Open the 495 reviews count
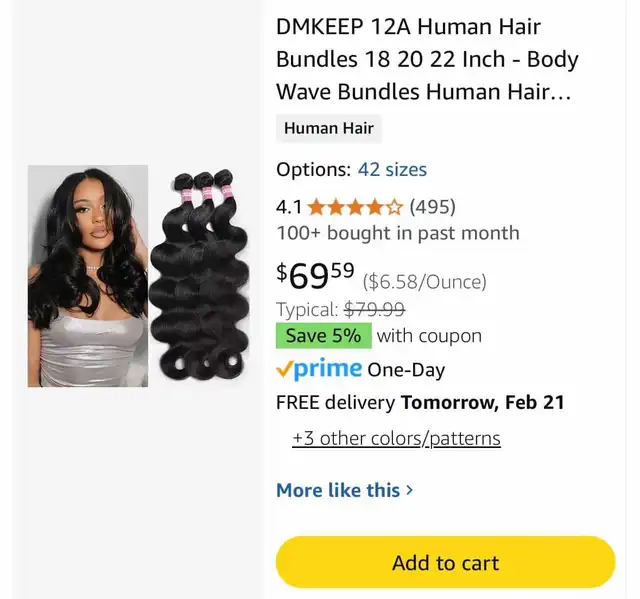 [432, 207]
